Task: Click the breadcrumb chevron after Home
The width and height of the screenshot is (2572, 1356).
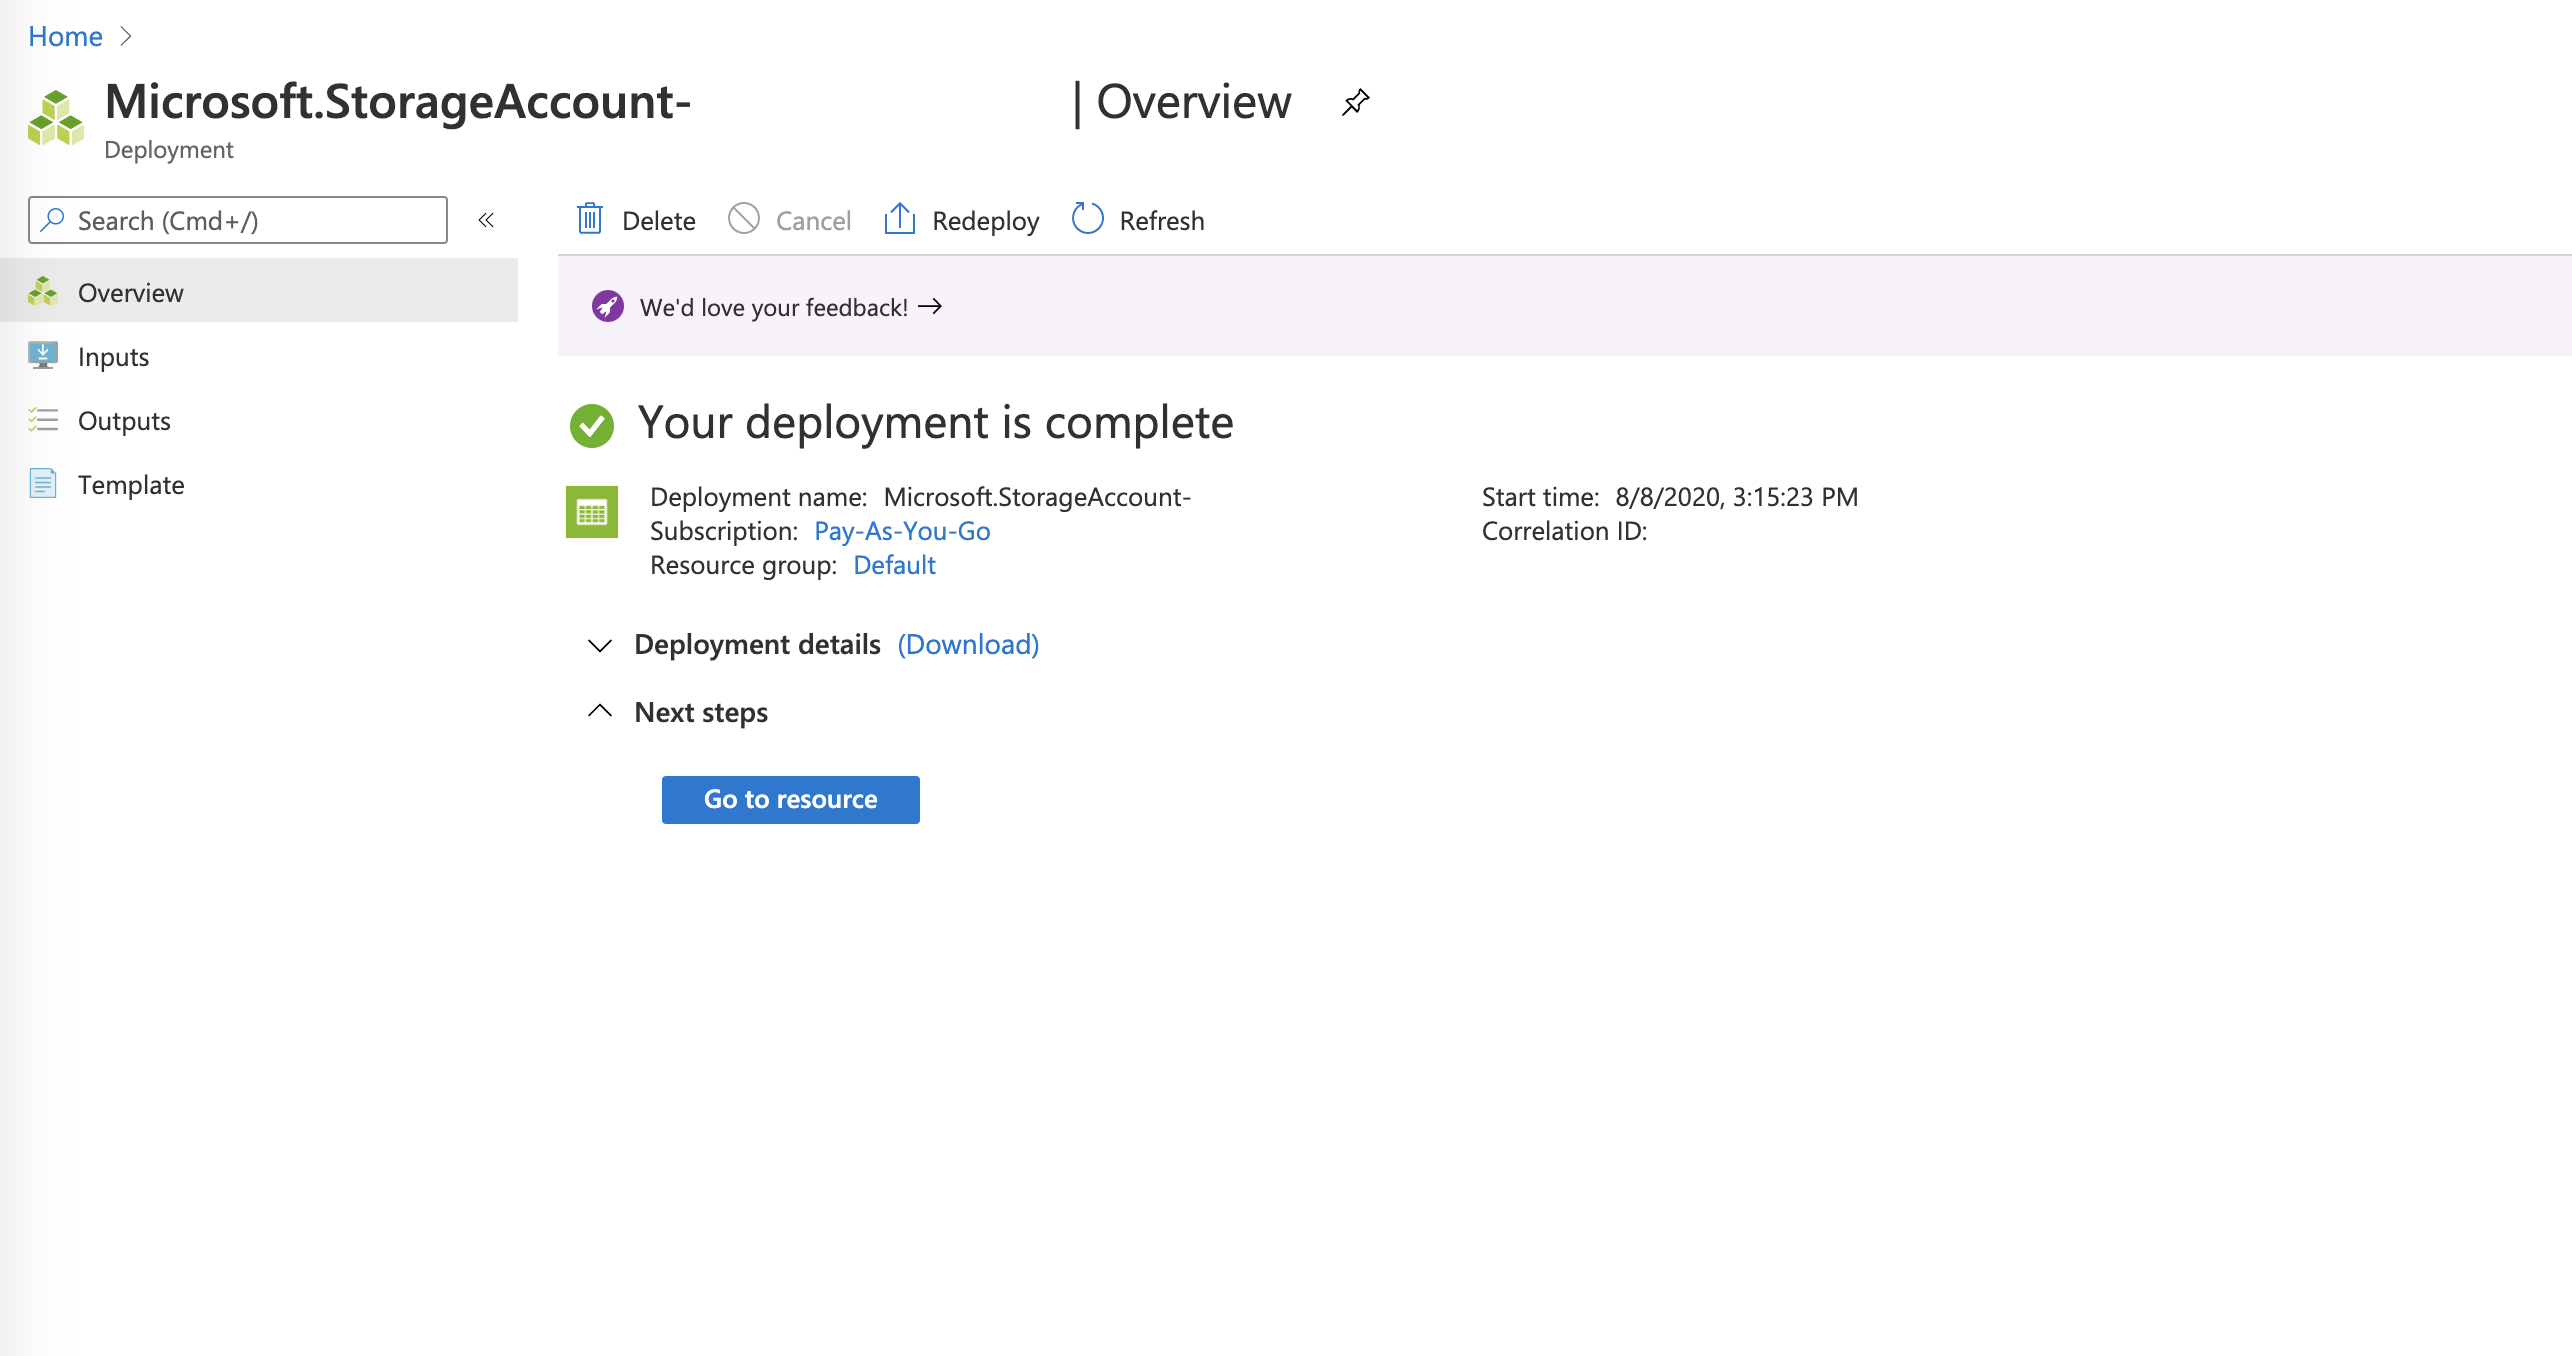Action: pyautogui.click(x=126, y=36)
